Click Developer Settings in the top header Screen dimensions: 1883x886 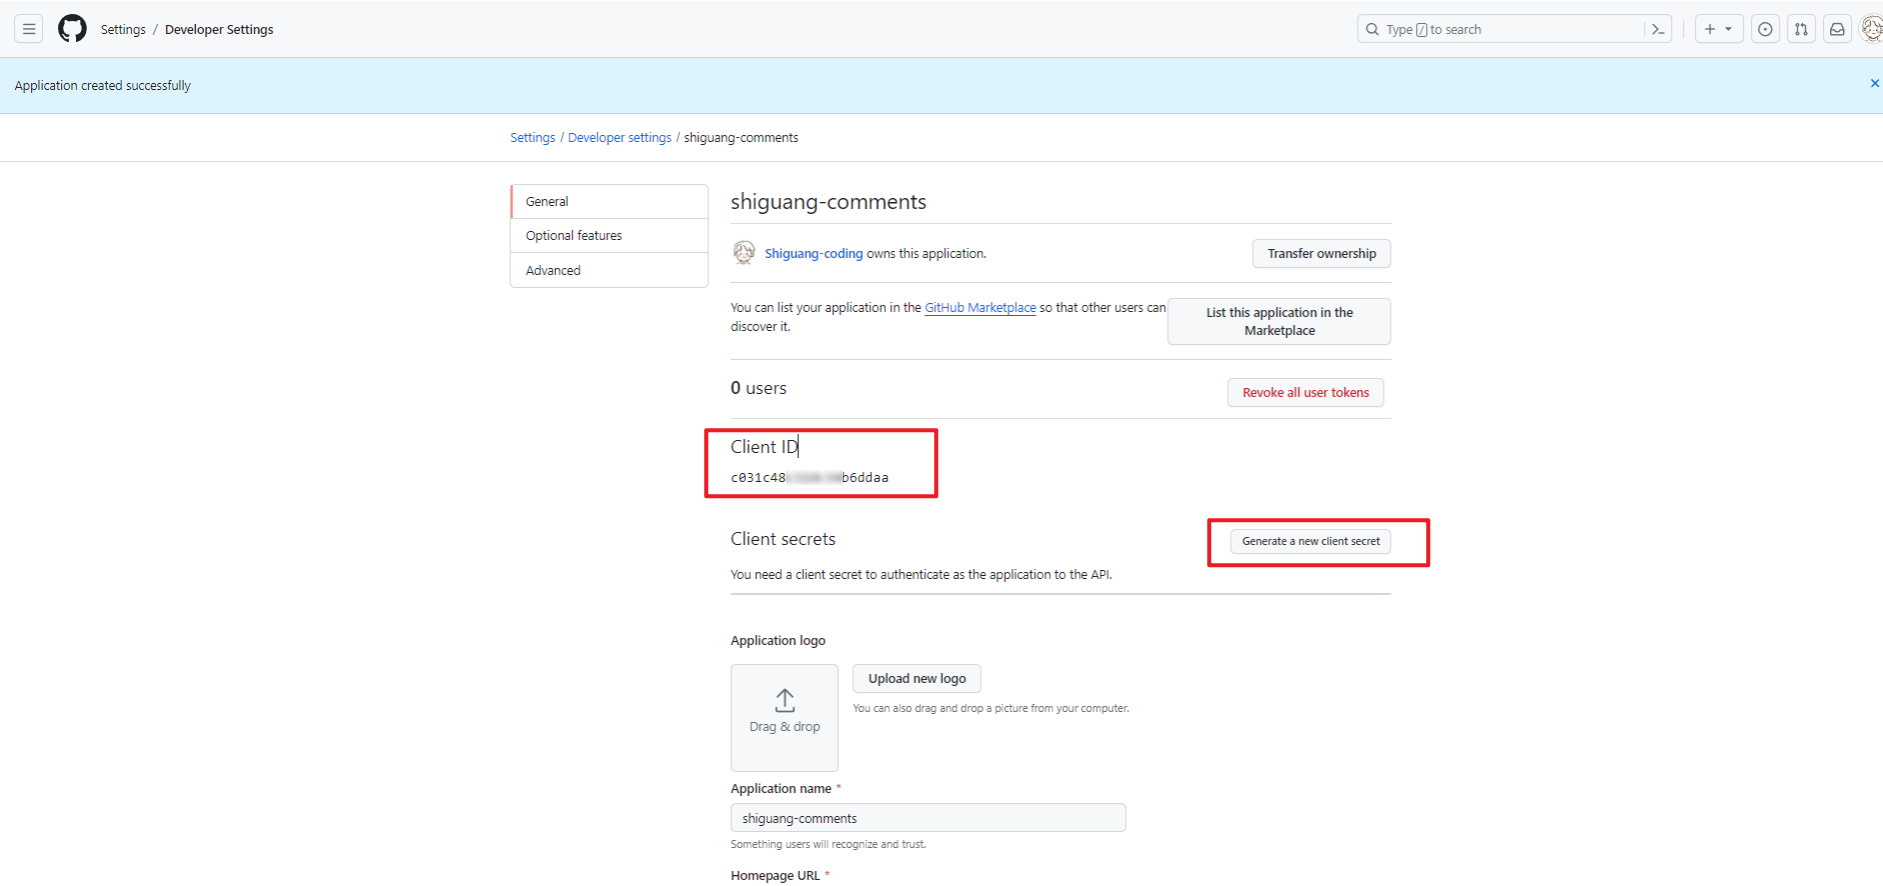[219, 29]
